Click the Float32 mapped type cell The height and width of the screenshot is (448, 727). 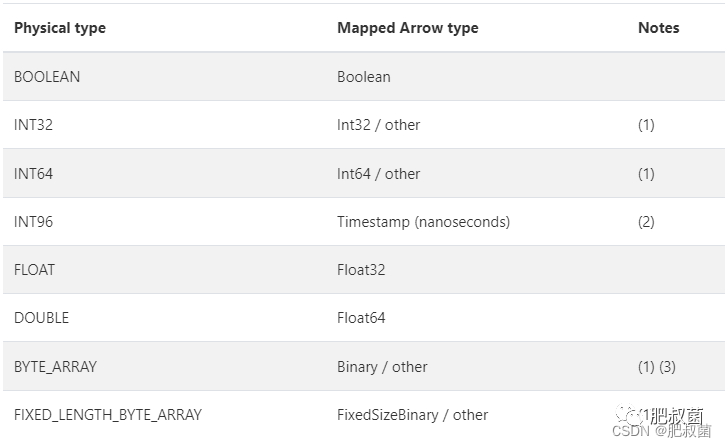pos(361,270)
